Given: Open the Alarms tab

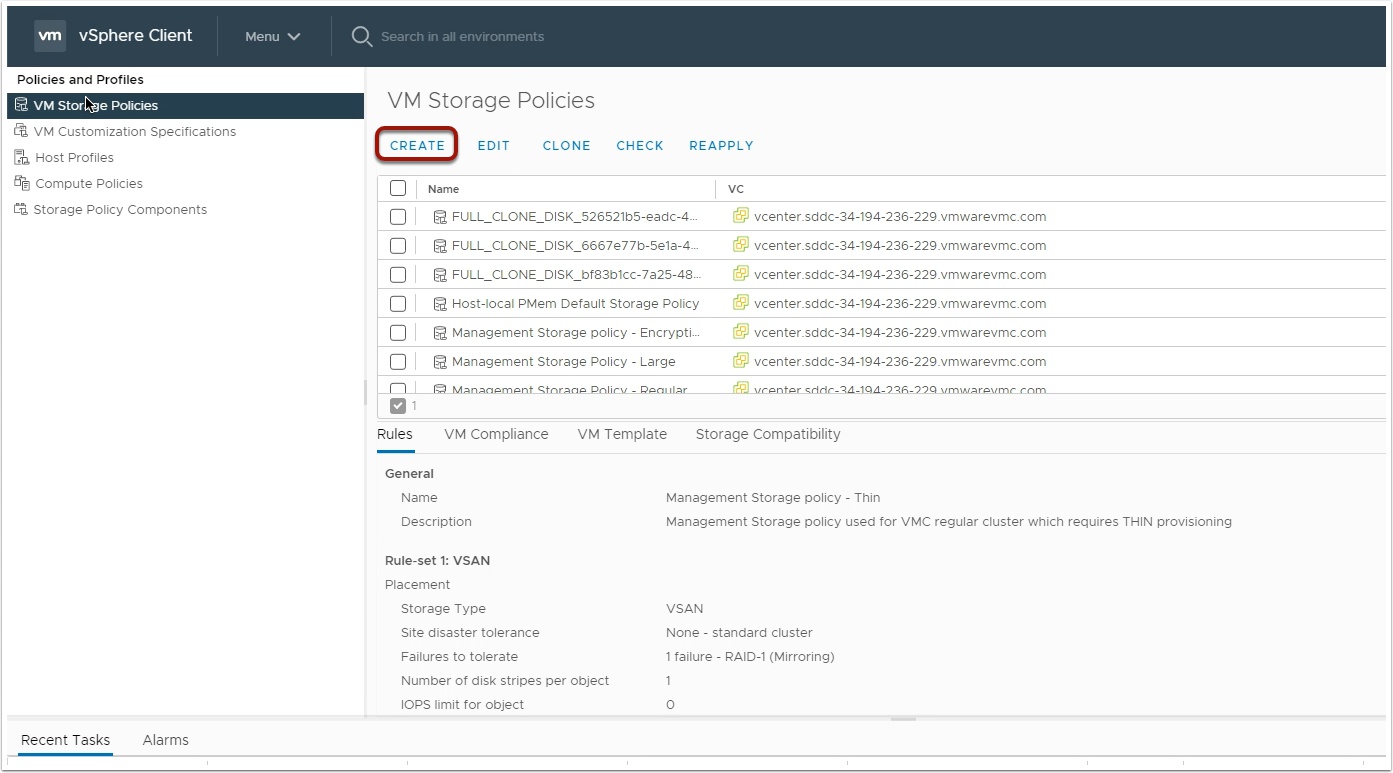Looking at the screenshot, I should click(x=166, y=740).
